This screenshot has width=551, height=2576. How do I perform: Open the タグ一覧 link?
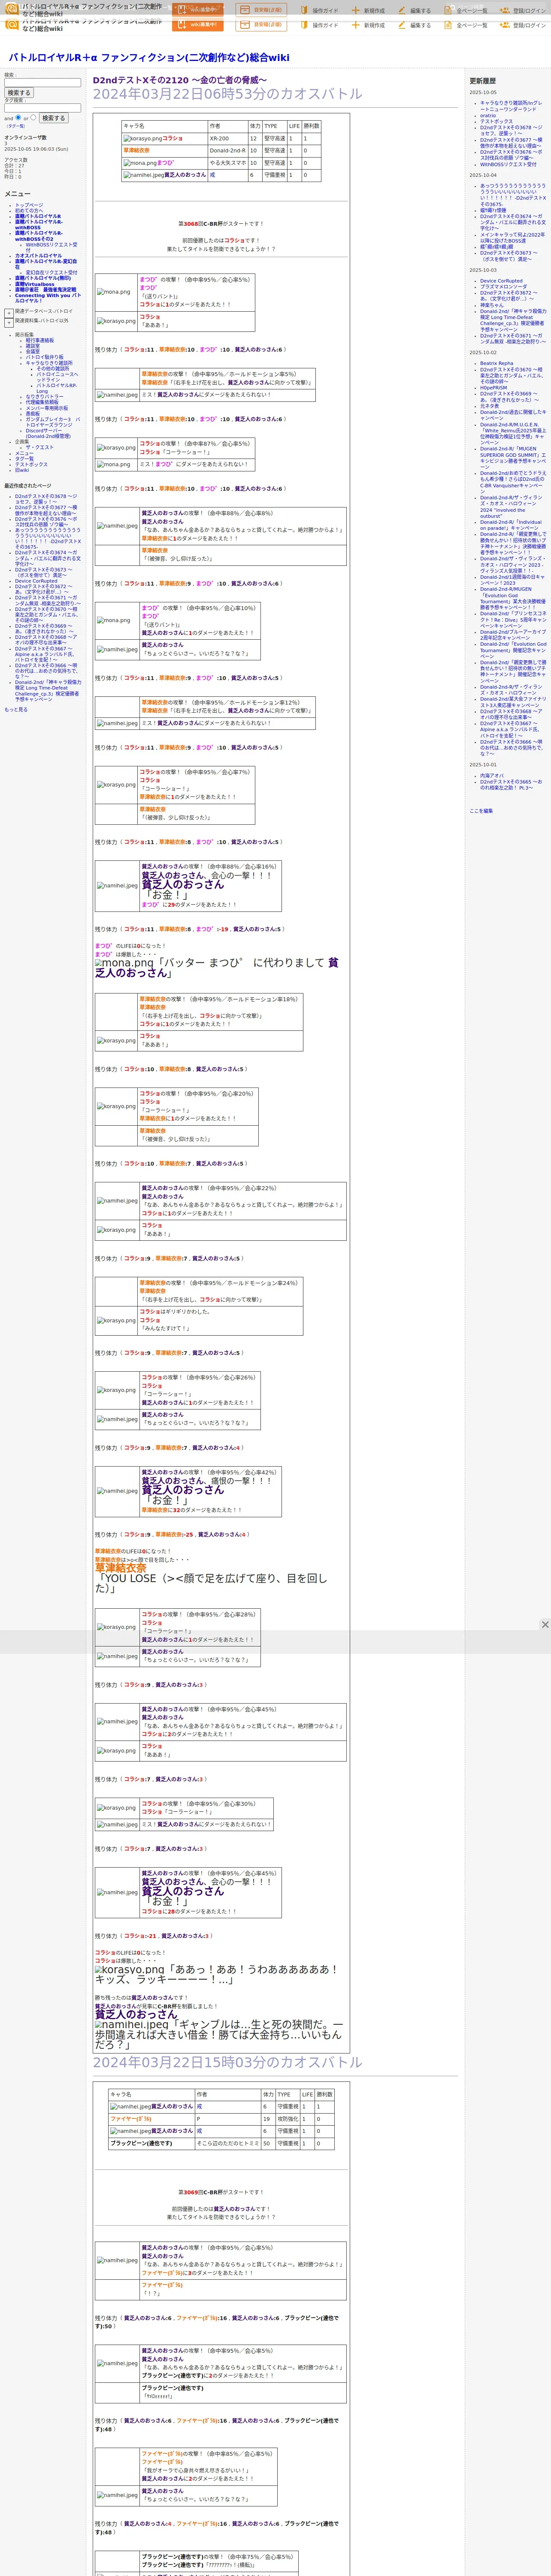[x=16, y=126]
